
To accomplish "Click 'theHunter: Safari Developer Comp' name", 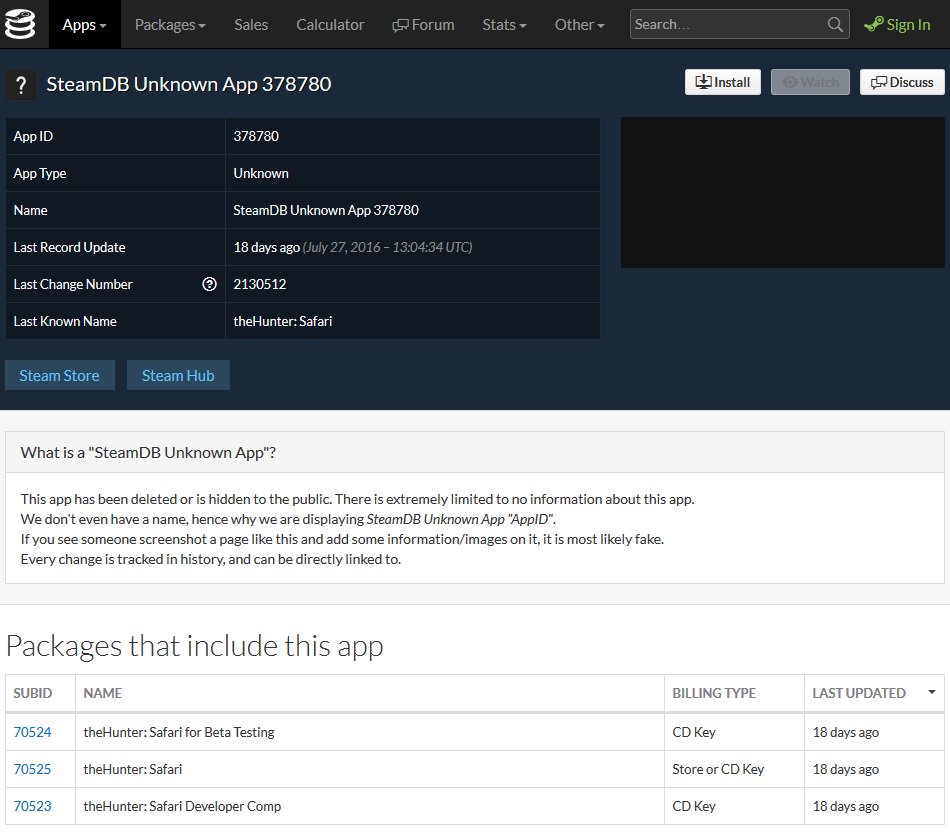I will [x=182, y=806].
